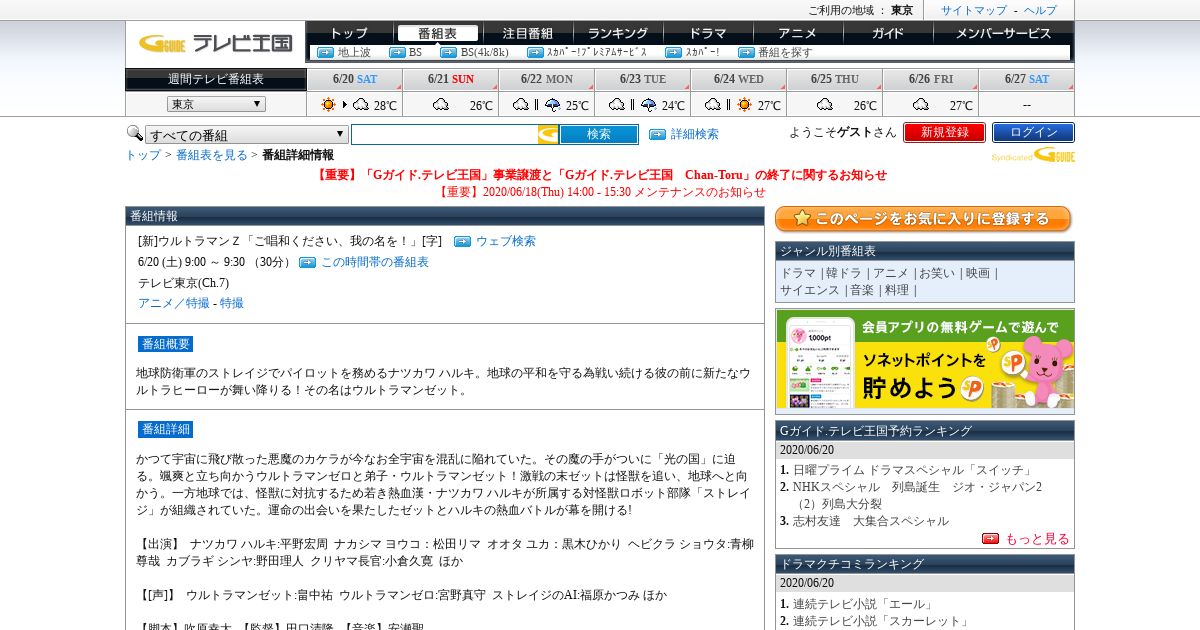1200x630 pixels.
Task: Click このページをお気に入りに登録する button
Action: [x=923, y=219]
